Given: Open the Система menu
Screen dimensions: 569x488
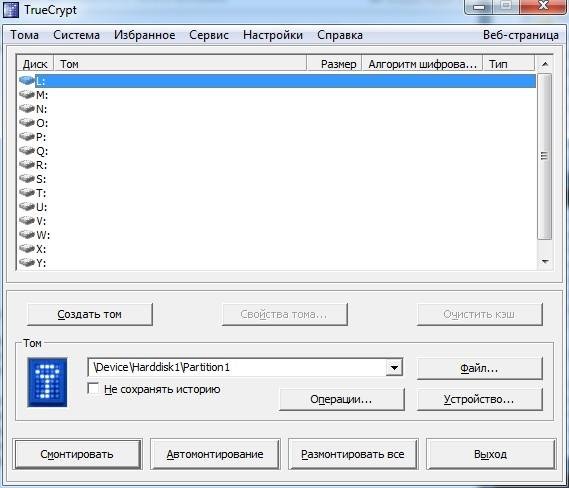Looking at the screenshot, I should [x=76, y=35].
